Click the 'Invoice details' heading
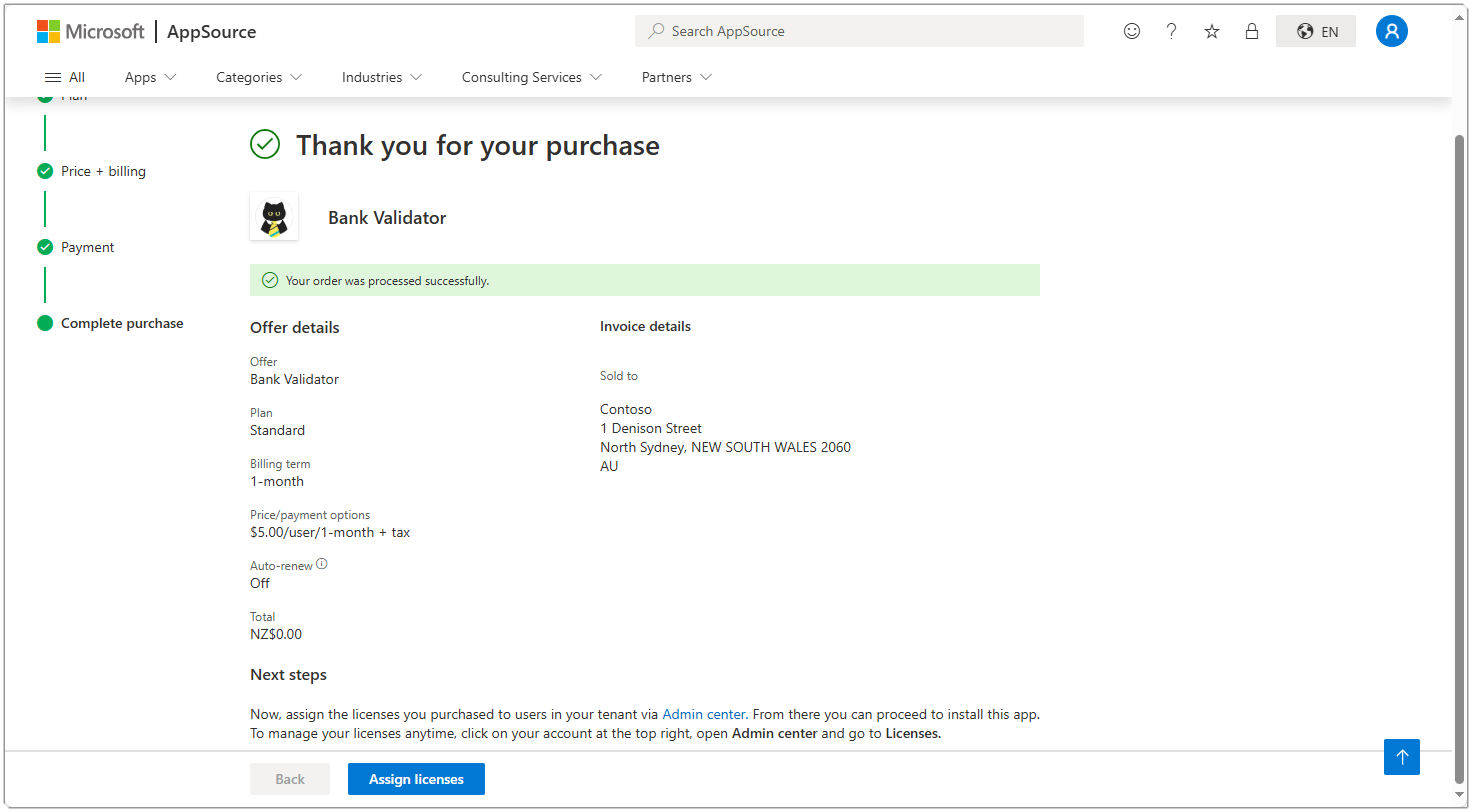The height and width of the screenshot is (812, 1472). click(x=645, y=326)
